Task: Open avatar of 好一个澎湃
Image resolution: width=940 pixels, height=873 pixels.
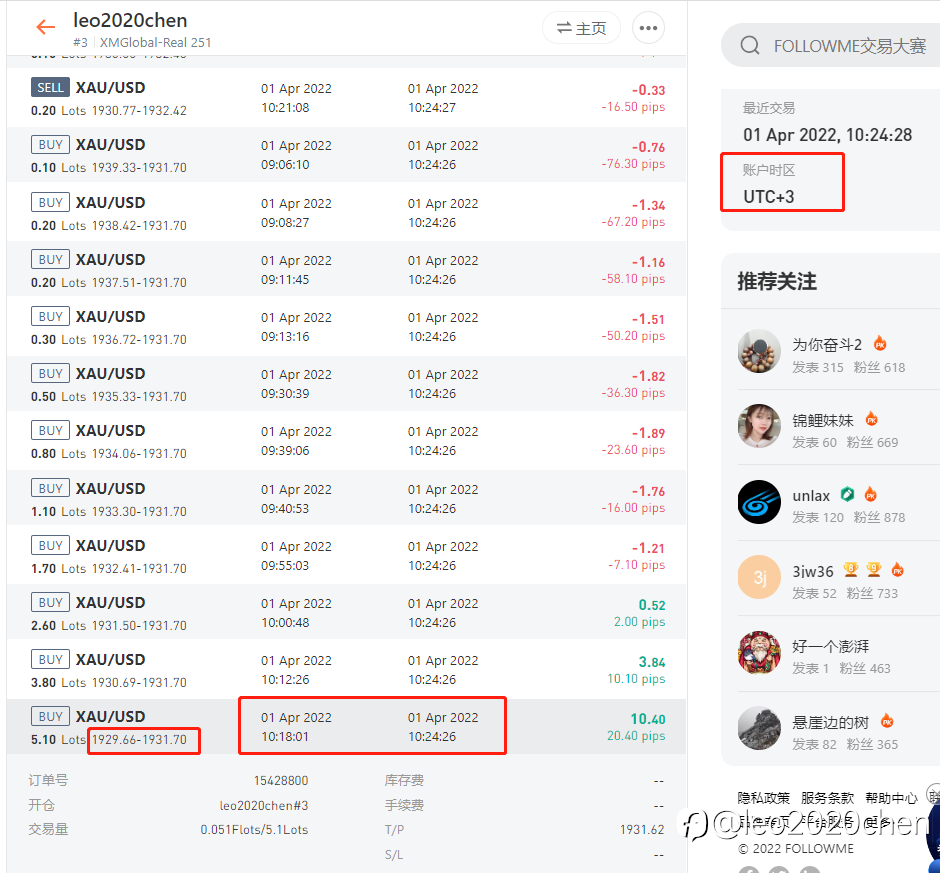Action: point(759,652)
